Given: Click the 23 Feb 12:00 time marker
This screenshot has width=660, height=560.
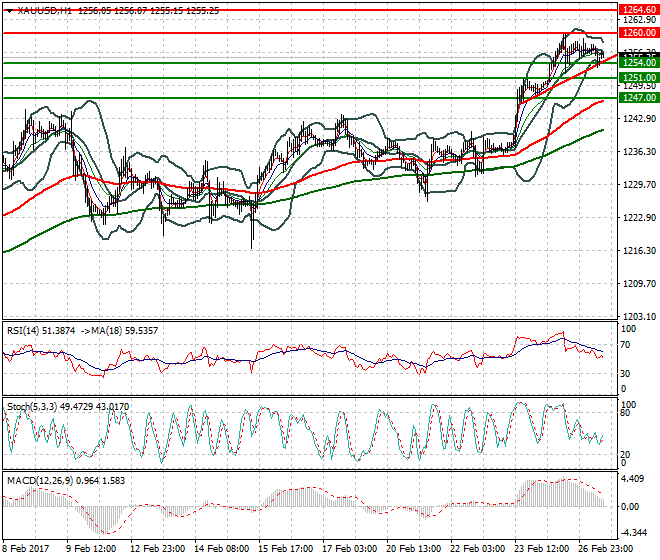Looking at the screenshot, I should (x=541, y=549).
